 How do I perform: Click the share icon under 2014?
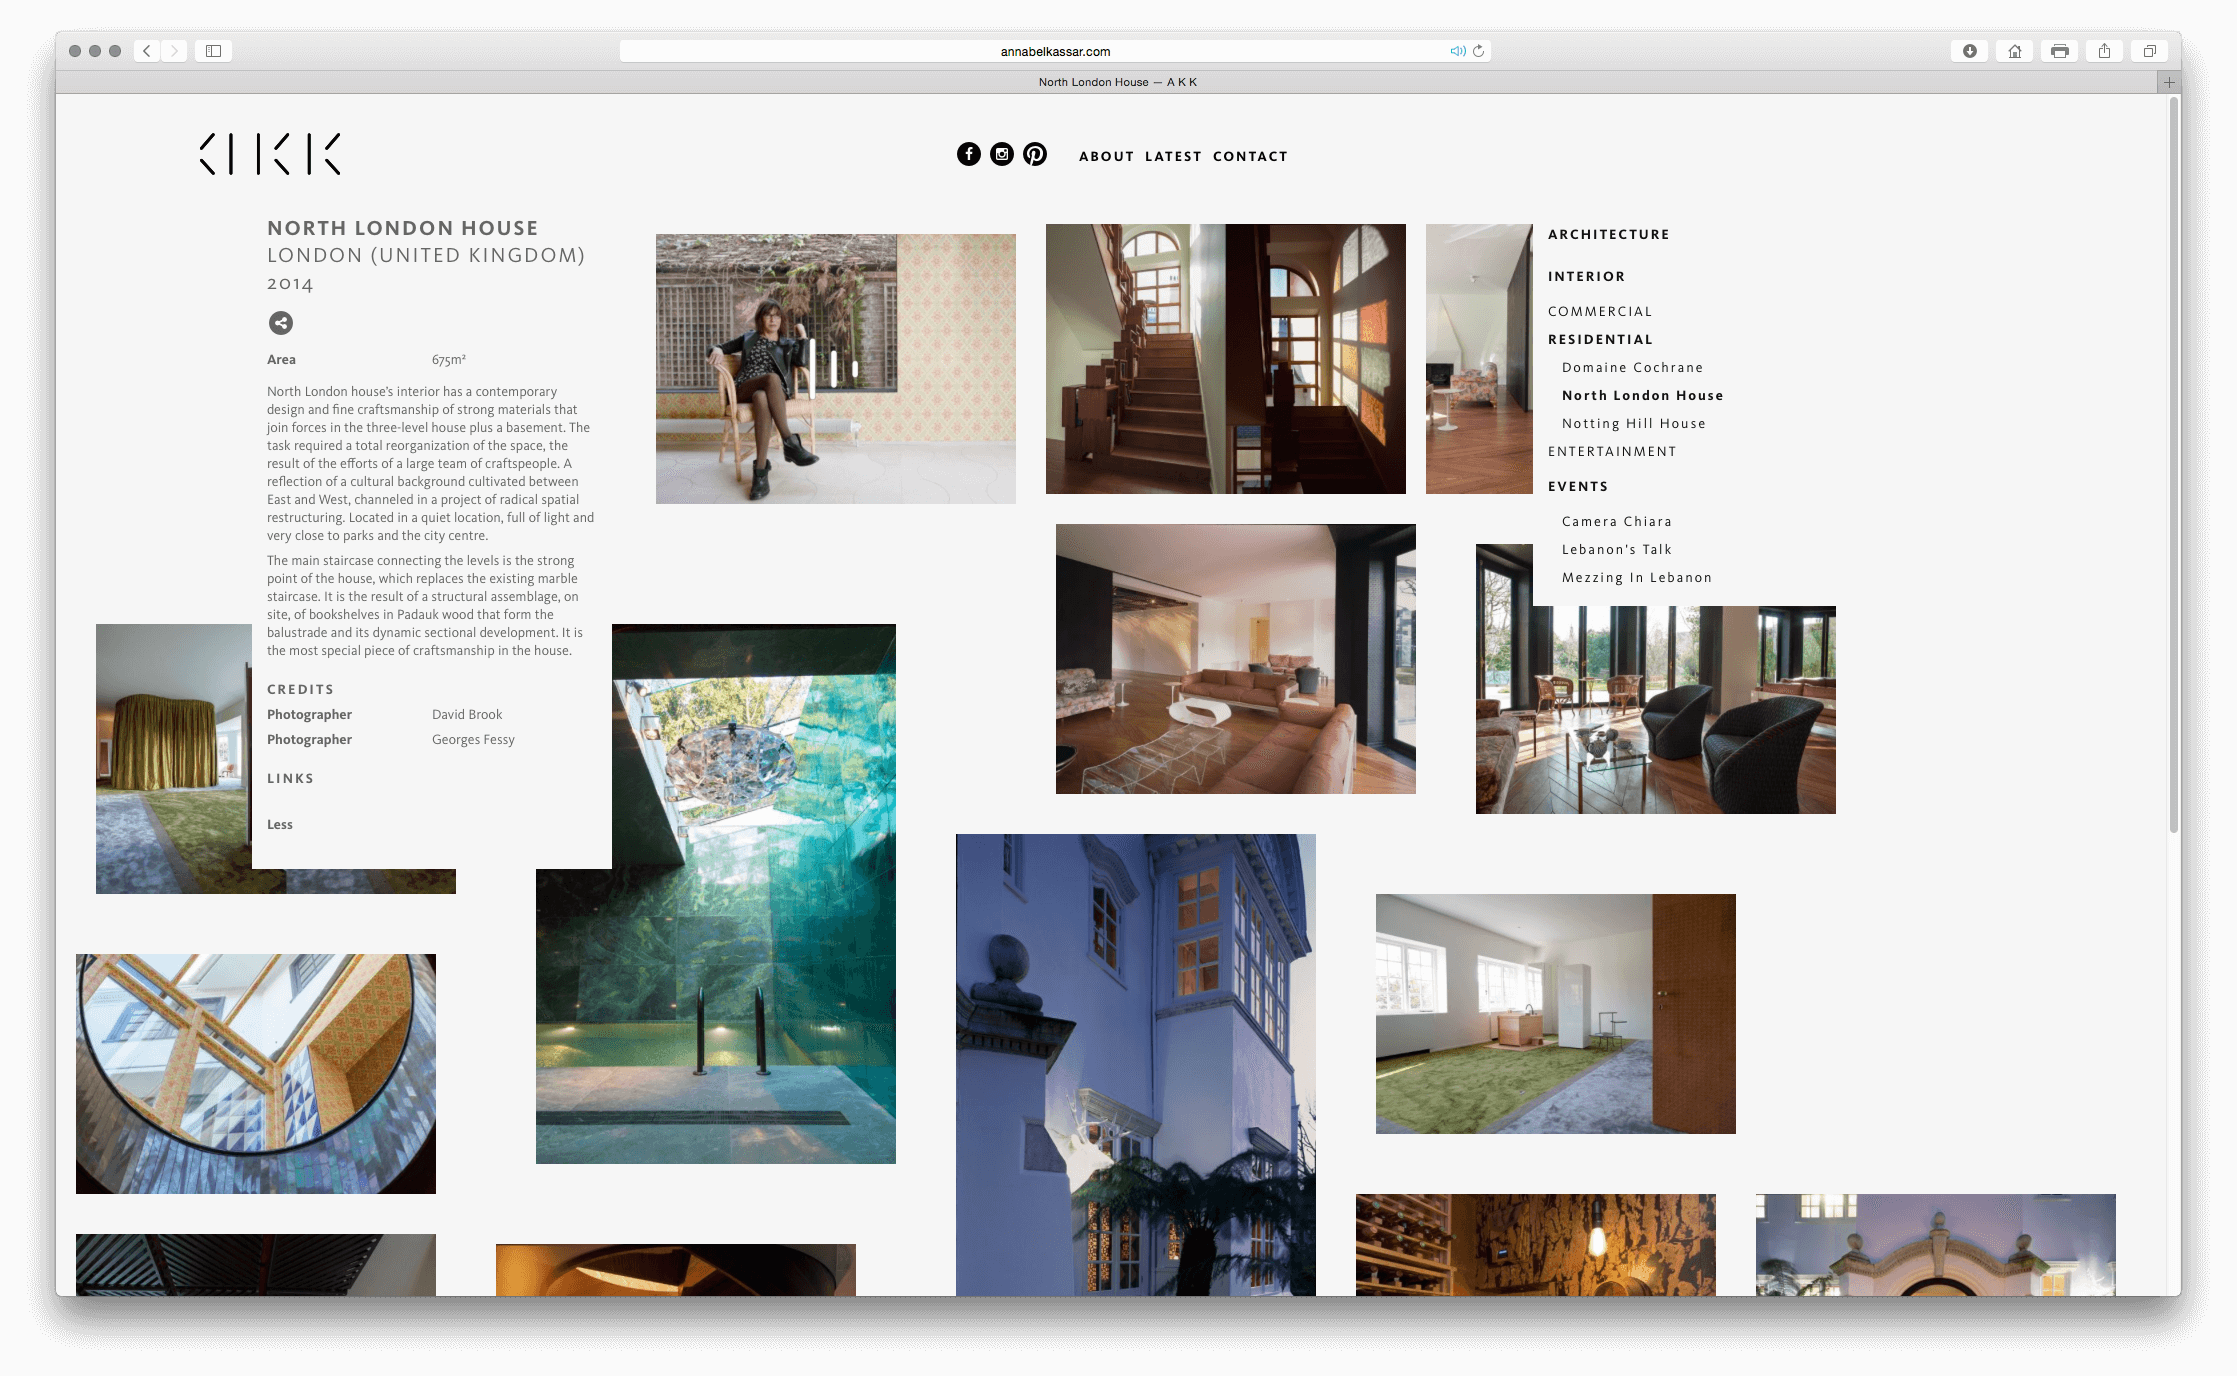click(x=281, y=323)
